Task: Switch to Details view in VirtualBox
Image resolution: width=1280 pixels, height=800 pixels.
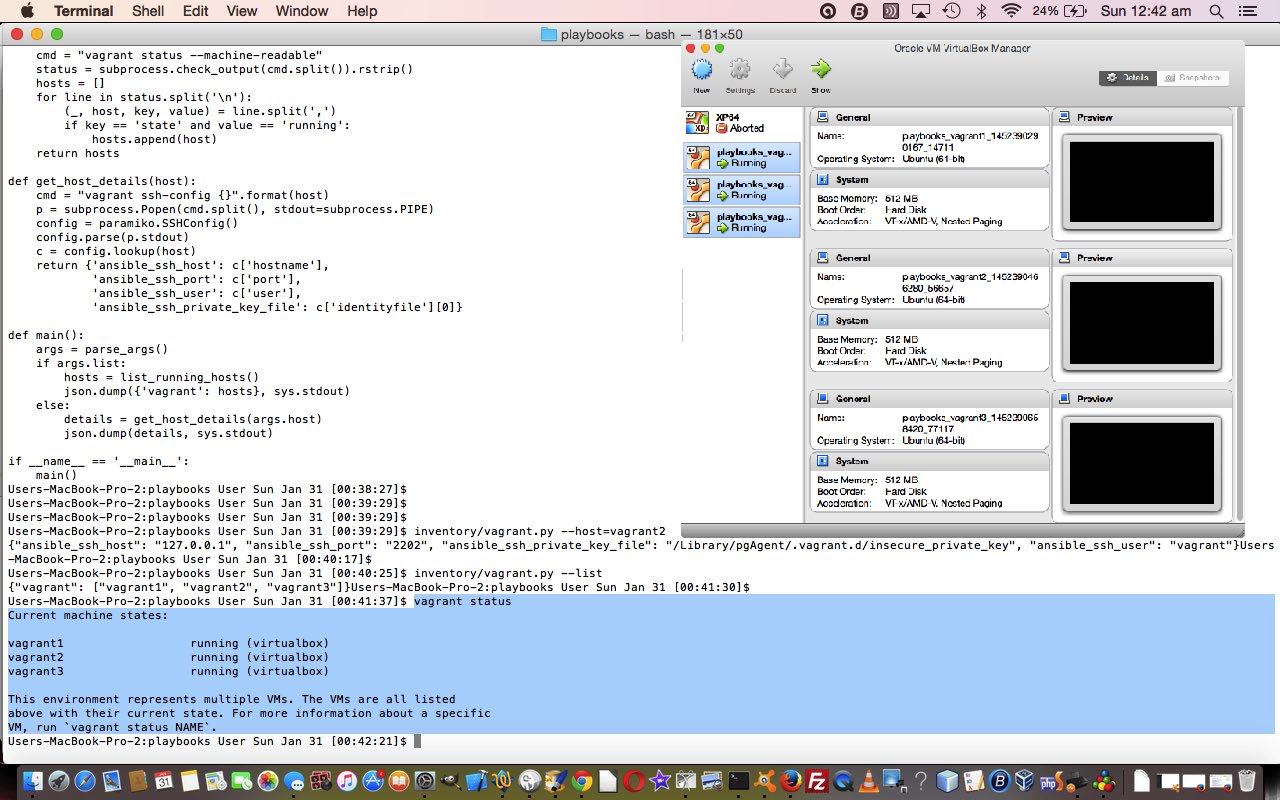Action: pos(1128,78)
